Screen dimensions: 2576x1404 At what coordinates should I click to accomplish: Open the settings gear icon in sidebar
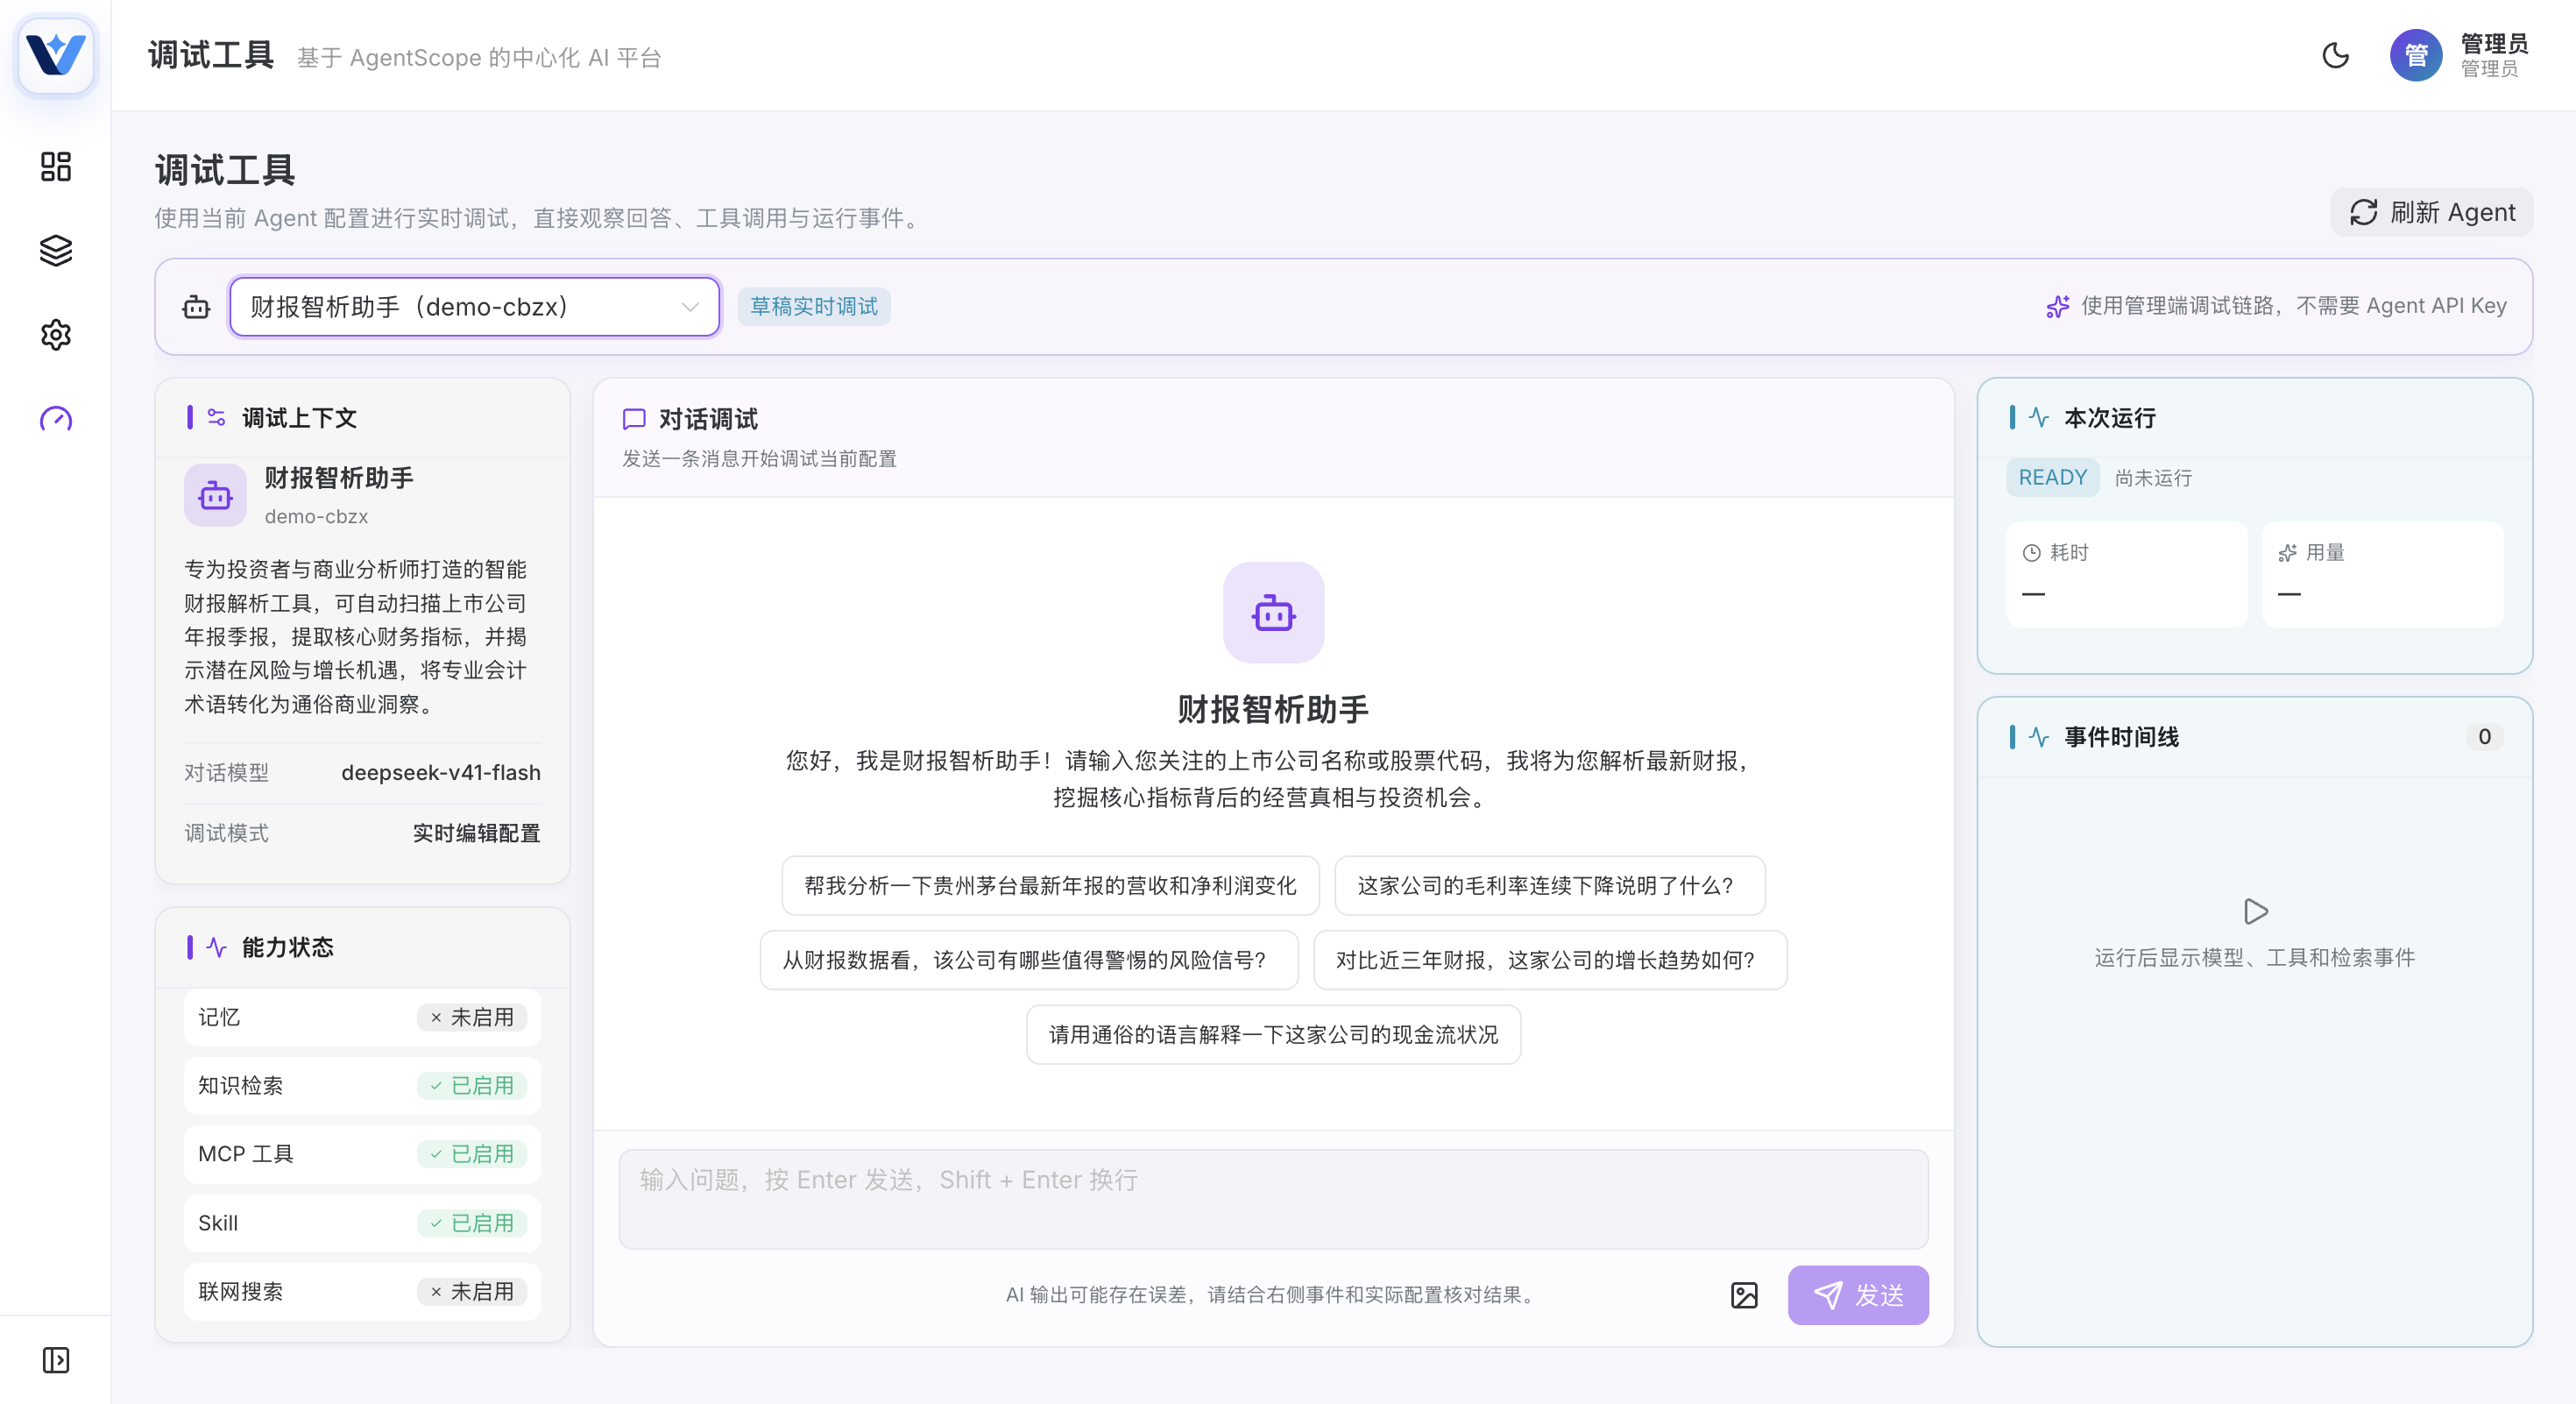point(56,335)
